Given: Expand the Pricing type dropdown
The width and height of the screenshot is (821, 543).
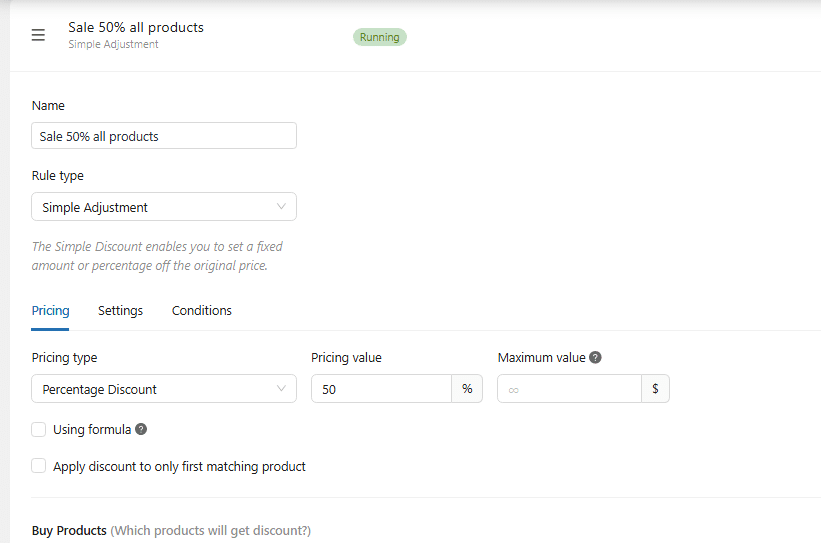Looking at the screenshot, I should [163, 389].
